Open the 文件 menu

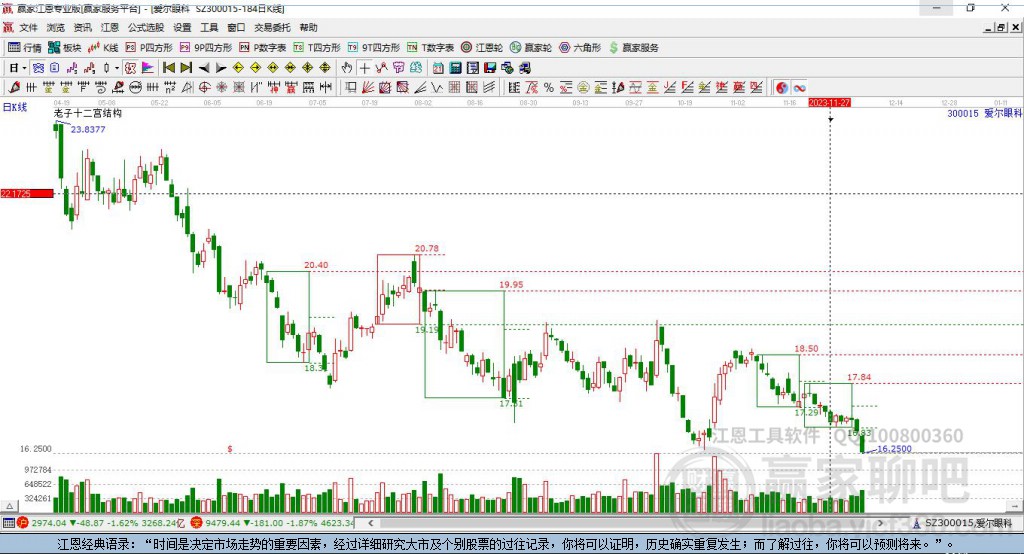click(28, 27)
